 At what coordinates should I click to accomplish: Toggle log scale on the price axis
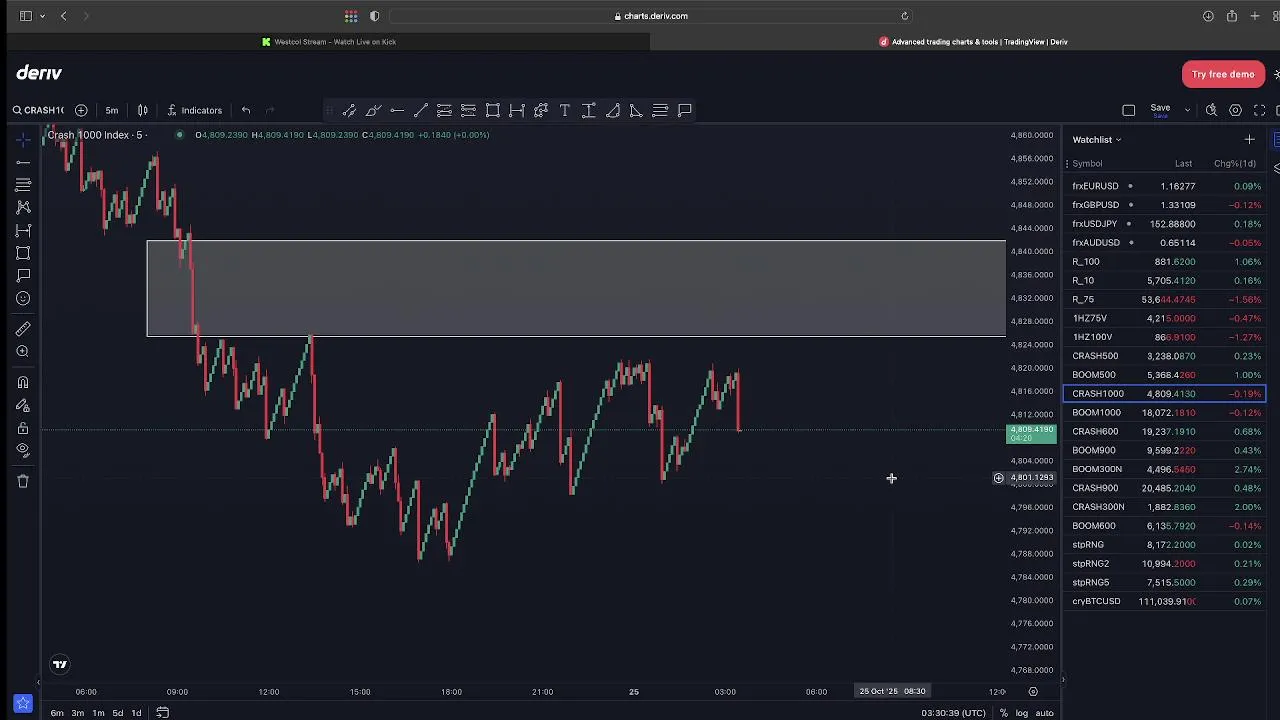click(x=1021, y=713)
